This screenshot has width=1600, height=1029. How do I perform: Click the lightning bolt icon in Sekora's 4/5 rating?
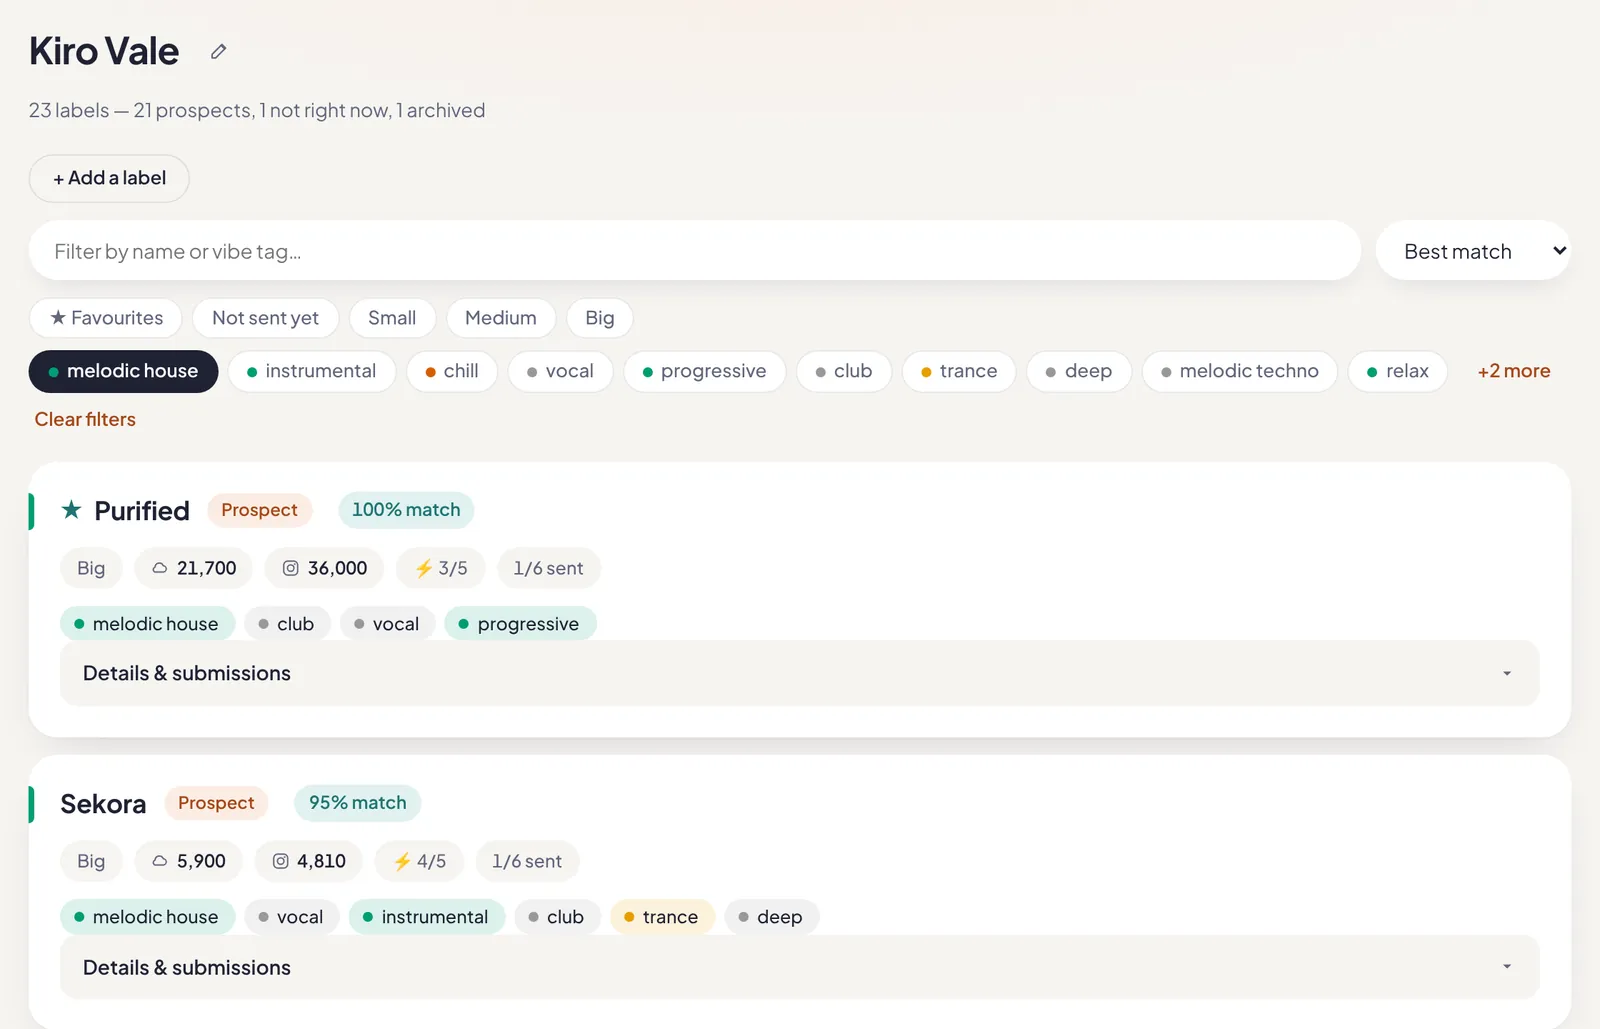tap(402, 861)
